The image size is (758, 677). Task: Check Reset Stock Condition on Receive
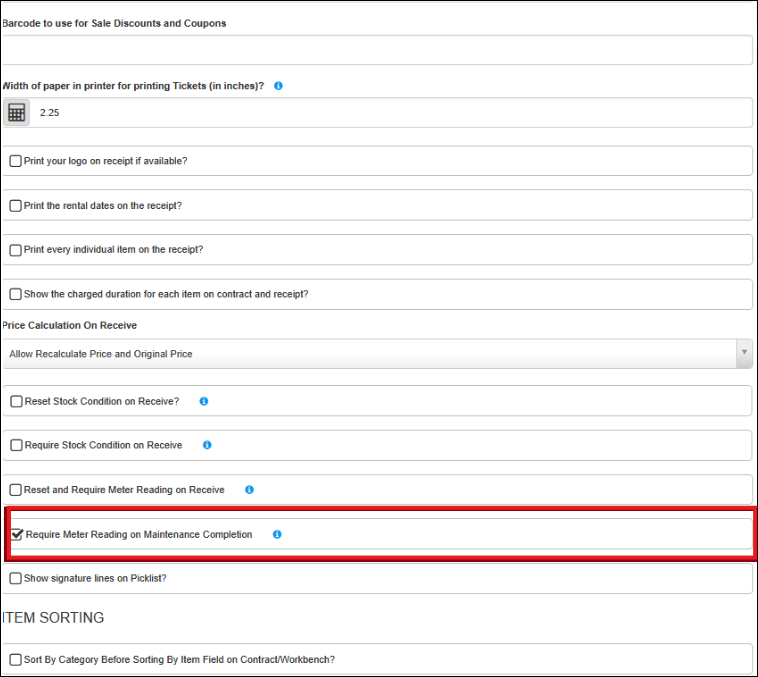[16, 401]
